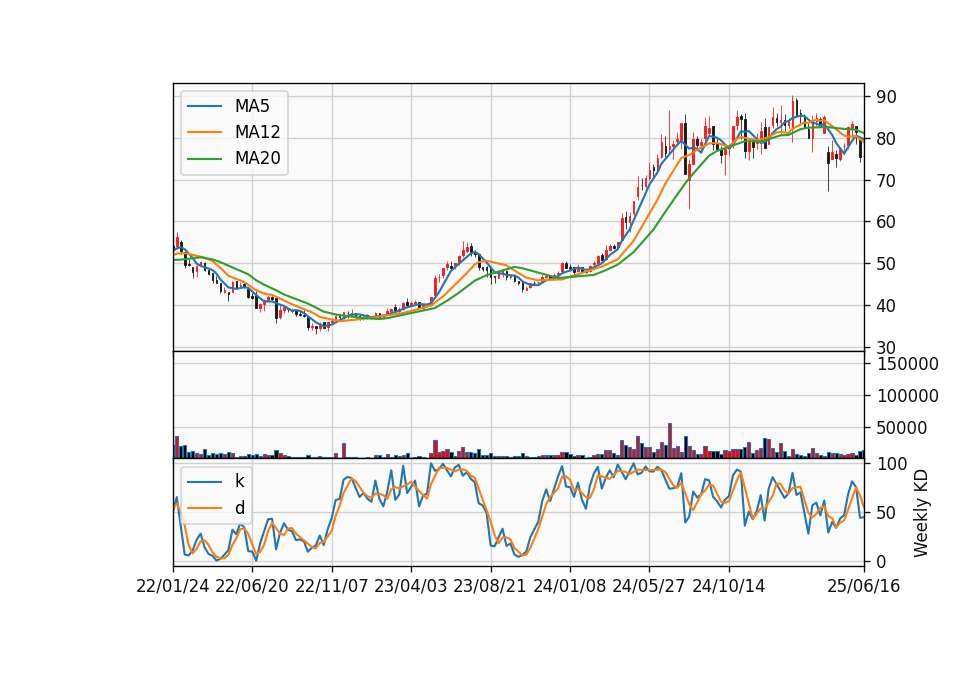
Task: Click the price axis value 40
Action: click(x=886, y=306)
